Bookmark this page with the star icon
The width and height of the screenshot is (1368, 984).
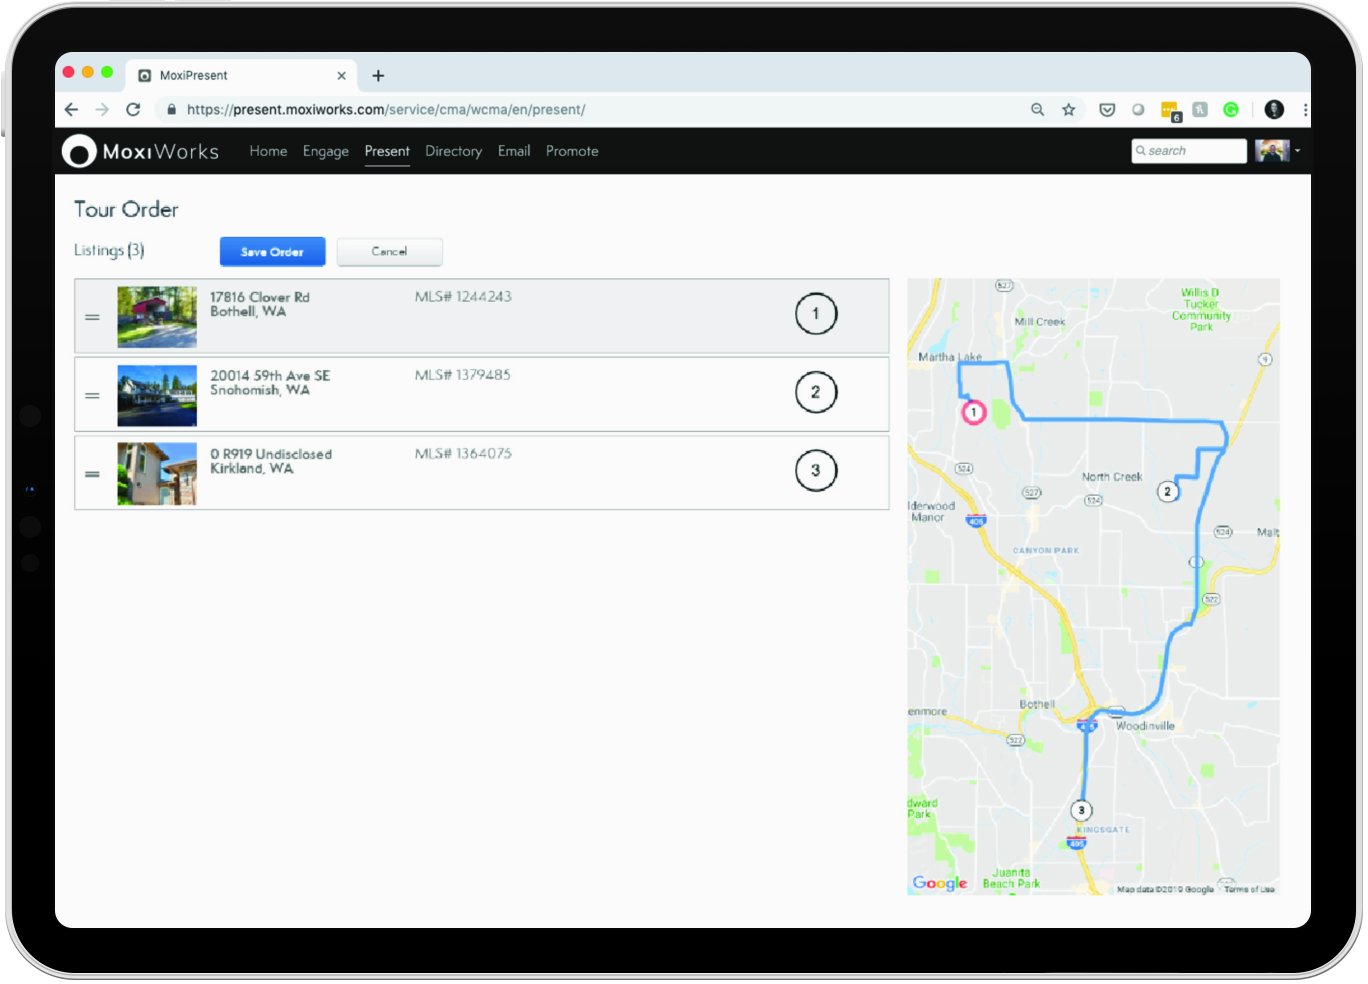tap(1068, 110)
